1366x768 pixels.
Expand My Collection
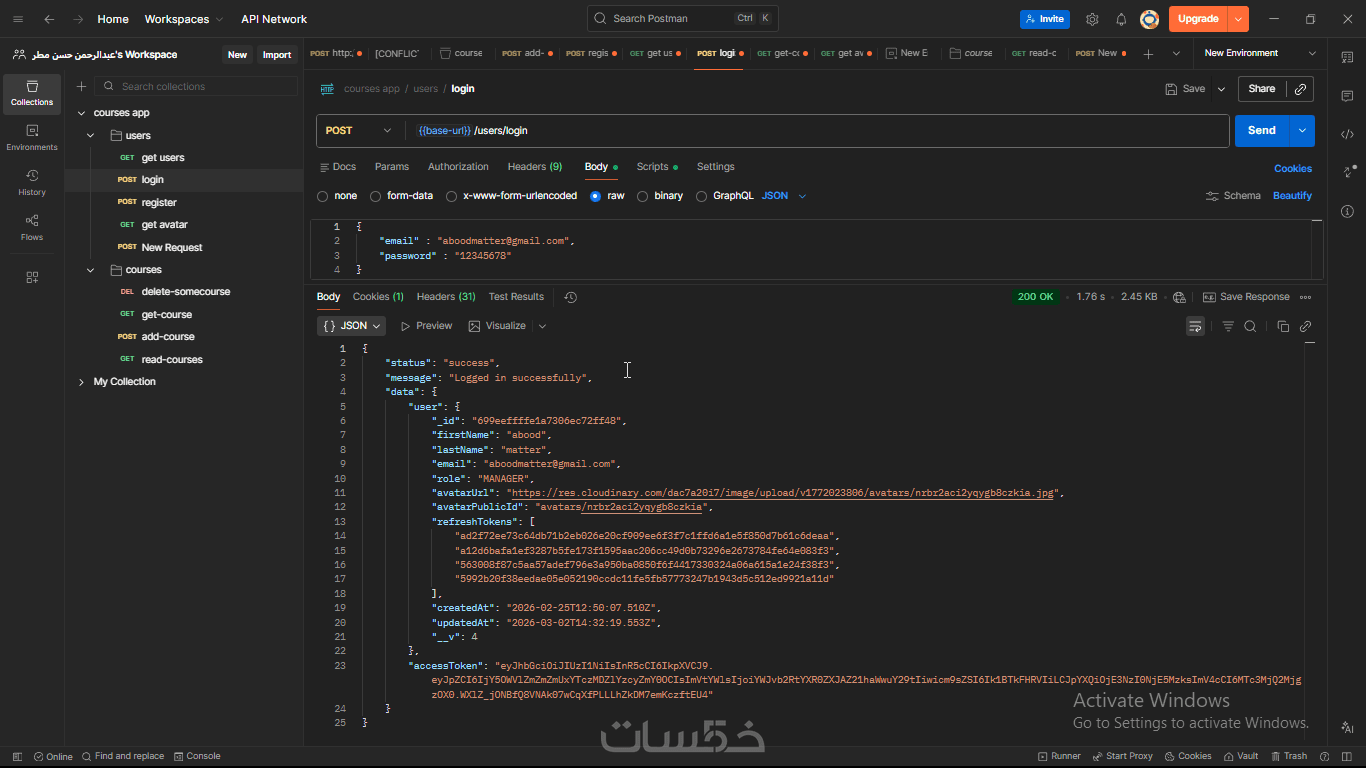pyautogui.click(x=81, y=382)
